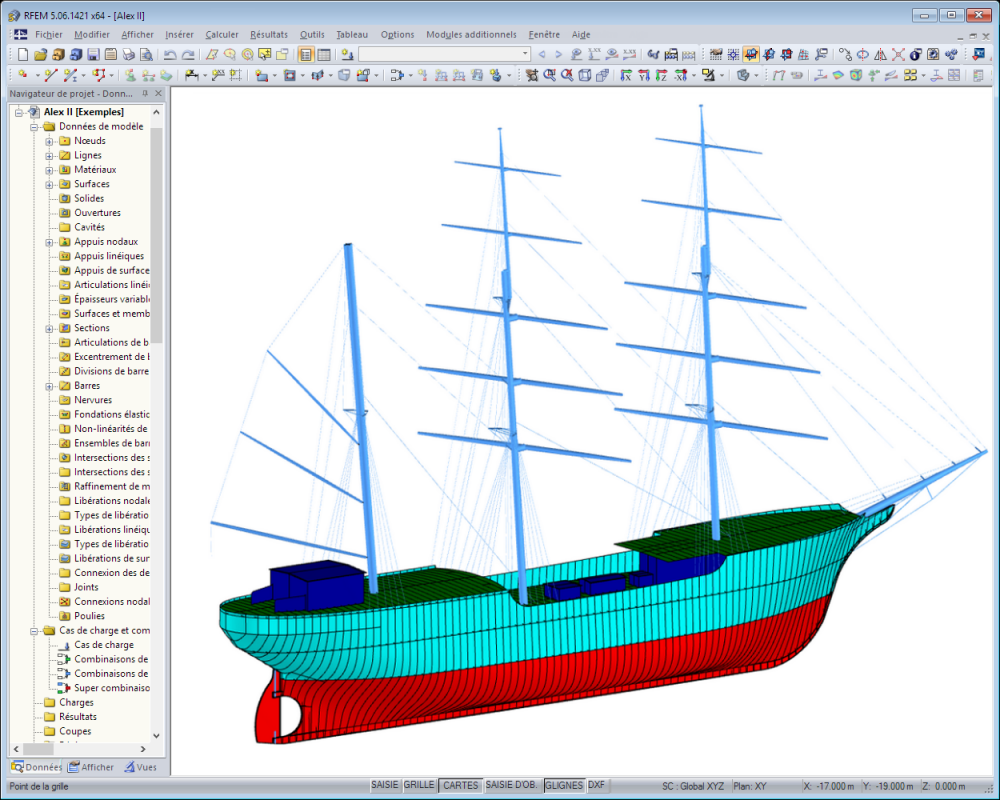This screenshot has width=1000, height=800.
Task: Open the Résultats menu
Action: [x=268, y=34]
